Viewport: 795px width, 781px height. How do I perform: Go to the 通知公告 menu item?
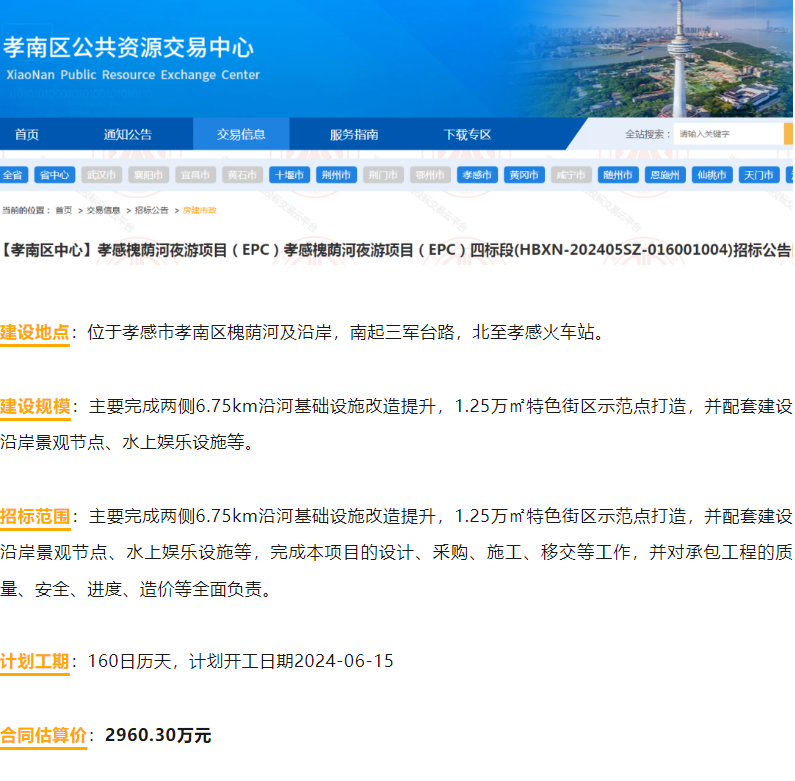coord(128,135)
